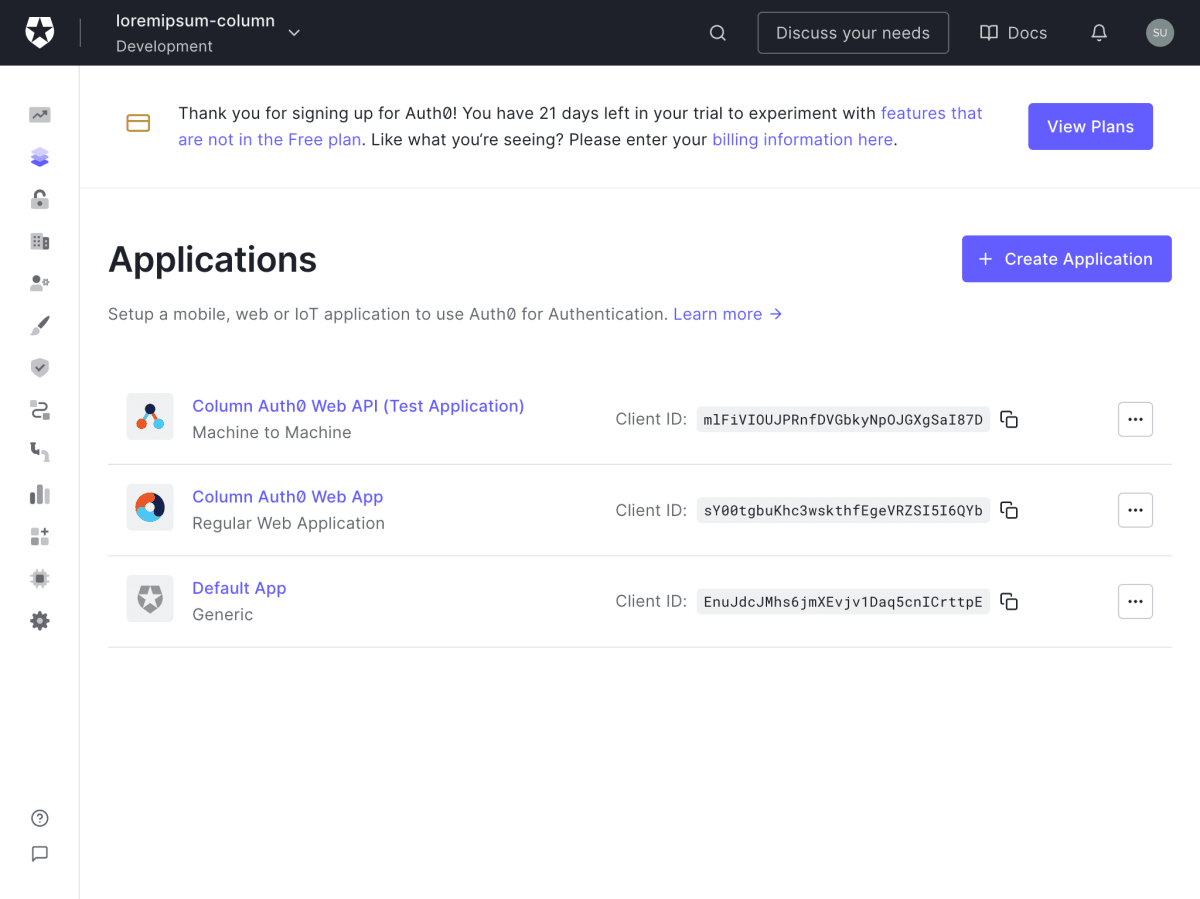Copy Client ID for Column Auth0 Web API
The image size is (1200, 899).
pyautogui.click(x=1010, y=419)
